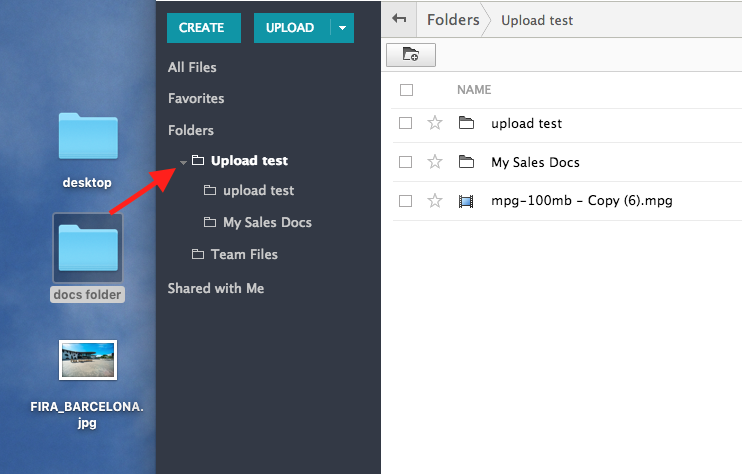The height and width of the screenshot is (474, 742).
Task: Open All Files in the sidebar
Action: click(x=192, y=67)
